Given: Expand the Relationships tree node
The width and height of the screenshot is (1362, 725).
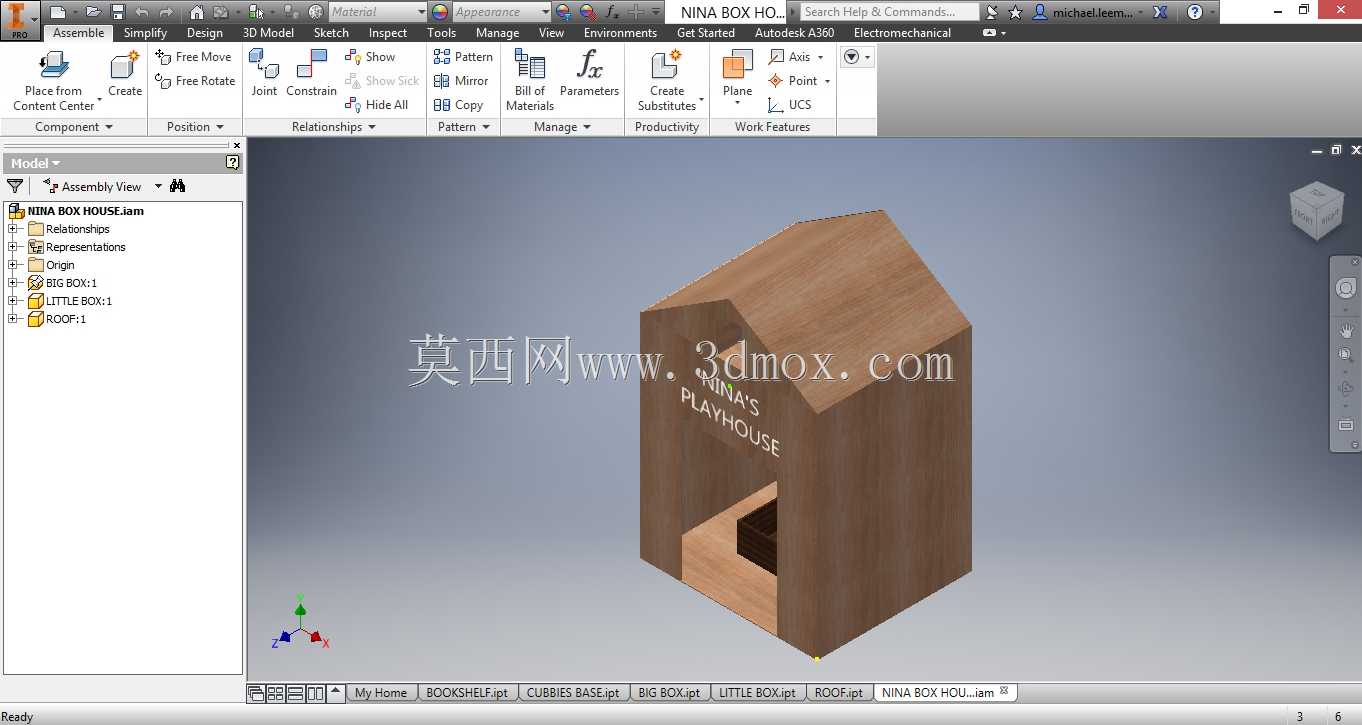Looking at the screenshot, I should pos(13,229).
